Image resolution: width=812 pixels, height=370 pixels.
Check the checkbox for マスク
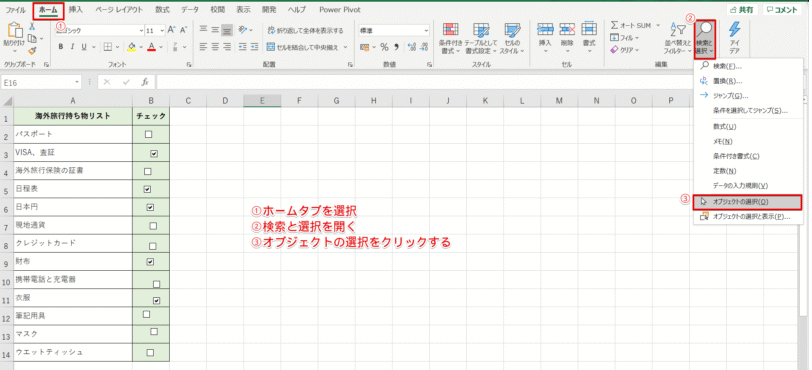(x=154, y=332)
